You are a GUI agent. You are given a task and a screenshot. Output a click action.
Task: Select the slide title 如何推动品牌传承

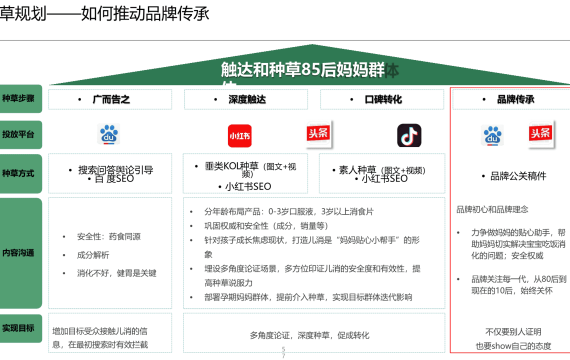145,14
